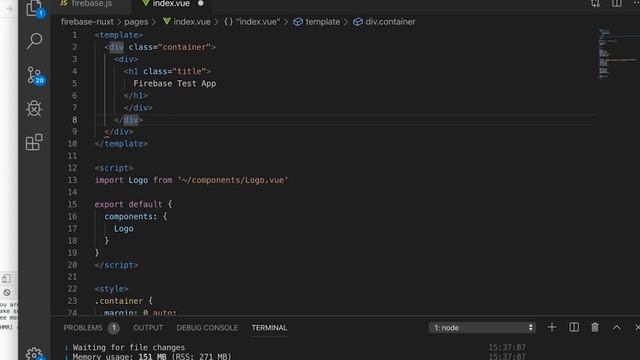This screenshot has height=360, width=640.
Task: Open the Manage gear icon
Action: (34, 353)
